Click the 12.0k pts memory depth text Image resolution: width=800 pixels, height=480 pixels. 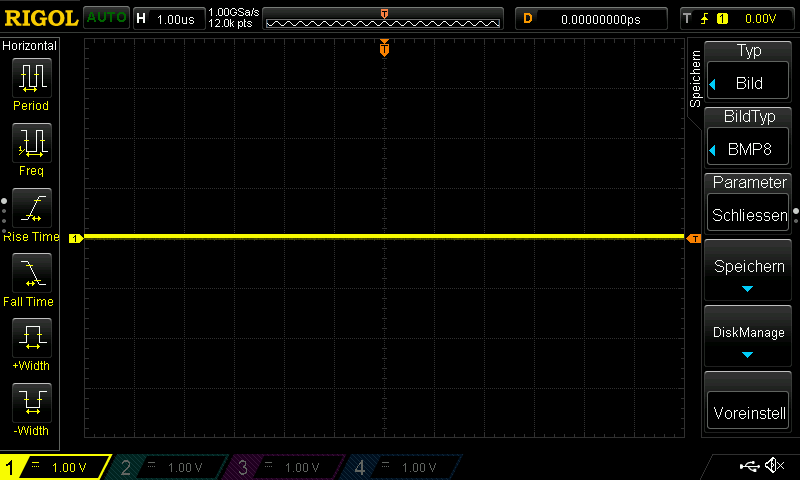point(230,23)
